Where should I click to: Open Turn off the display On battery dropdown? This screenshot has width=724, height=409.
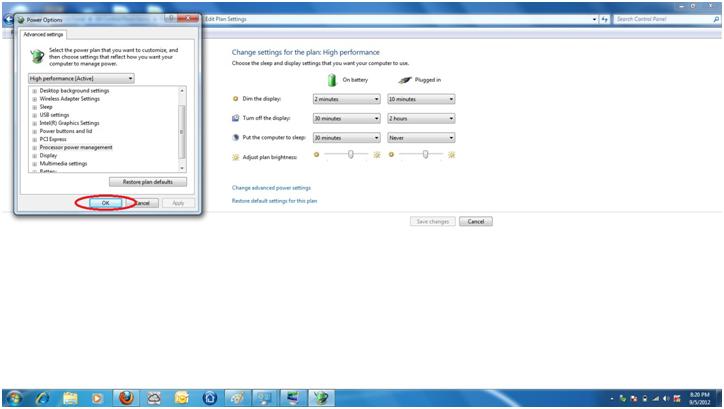(347, 119)
